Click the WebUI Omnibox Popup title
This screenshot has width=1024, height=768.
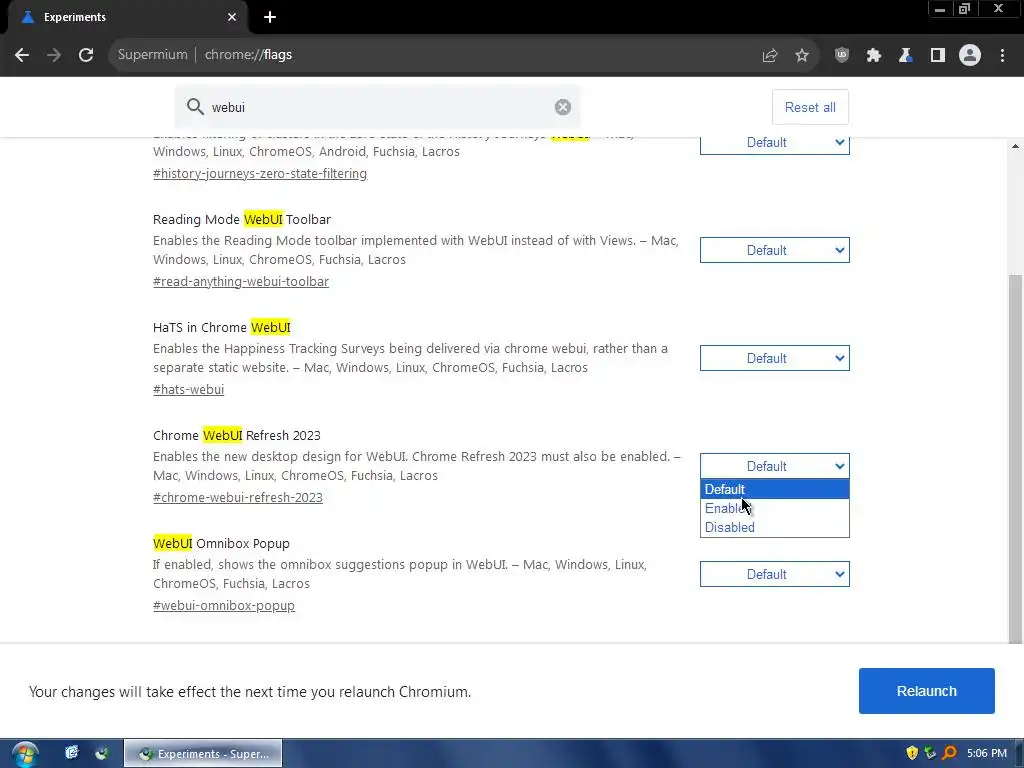221,543
